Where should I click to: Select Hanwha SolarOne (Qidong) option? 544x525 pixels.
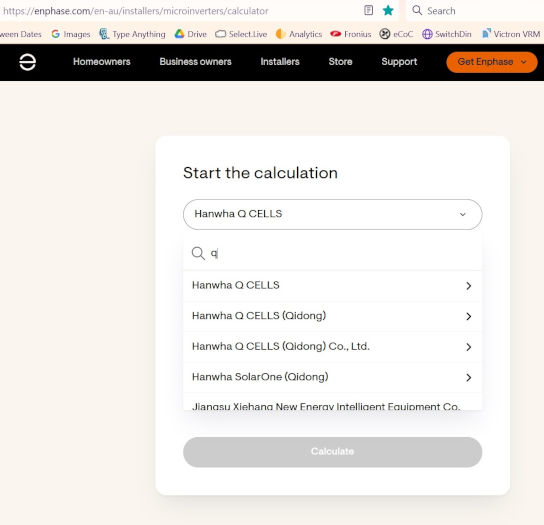[x=332, y=377]
